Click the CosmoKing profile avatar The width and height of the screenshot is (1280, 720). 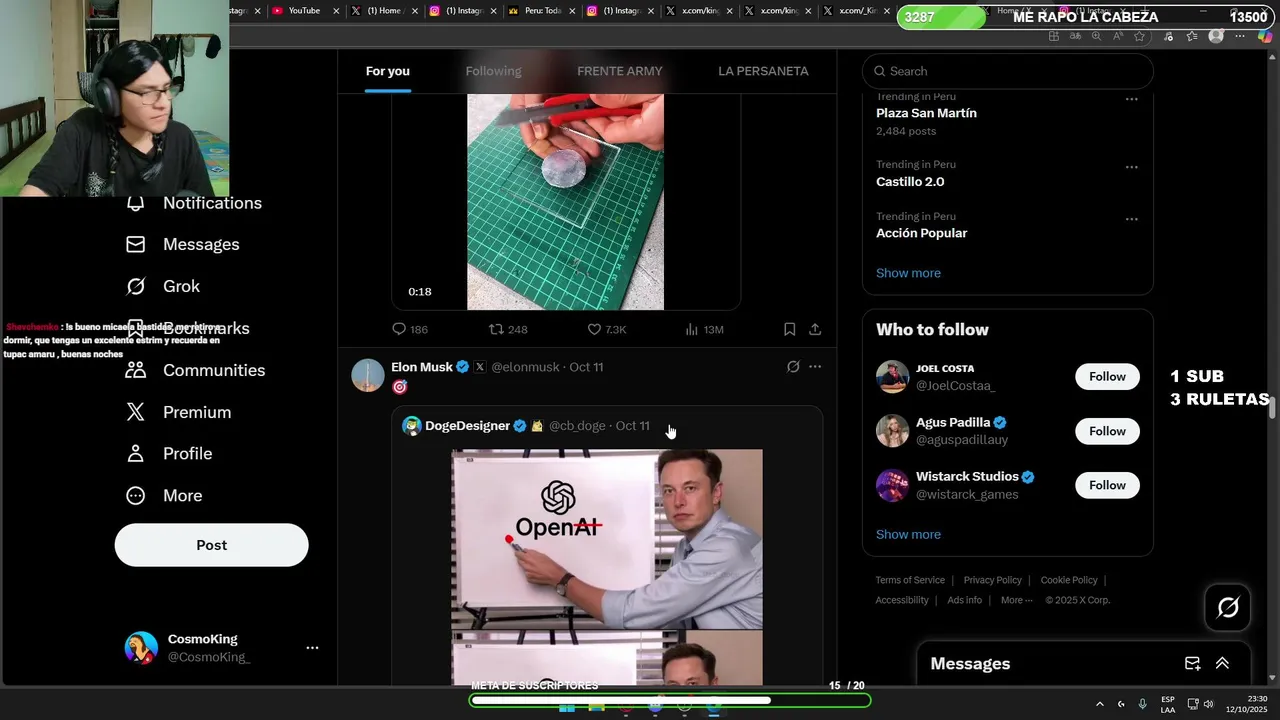point(141,648)
